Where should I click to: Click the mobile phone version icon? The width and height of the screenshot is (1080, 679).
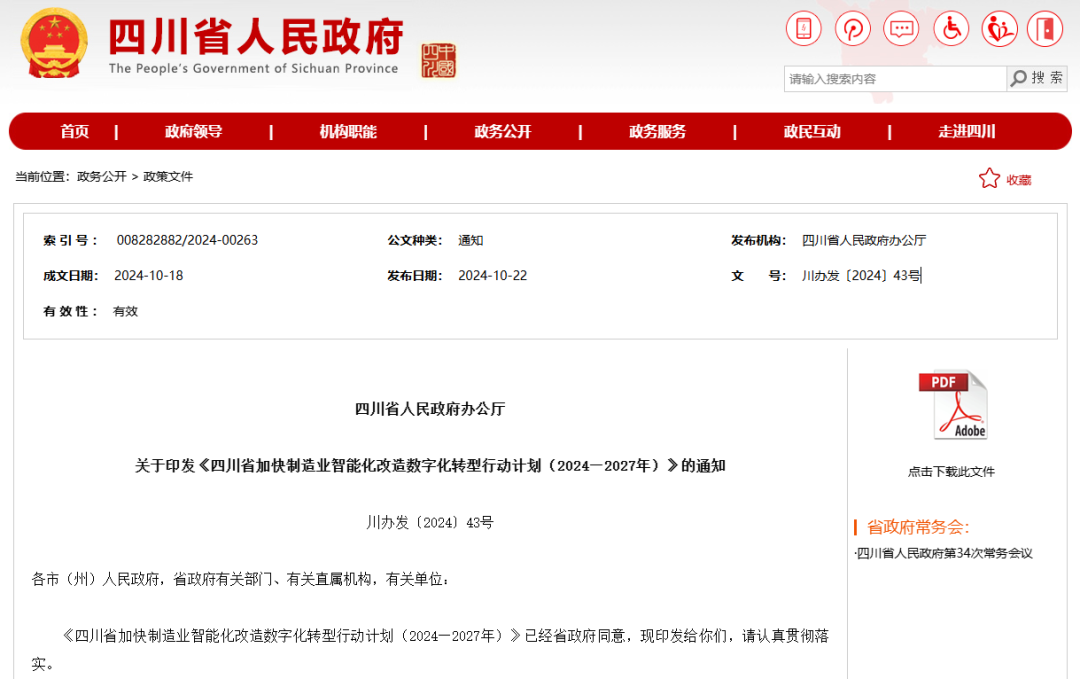(x=803, y=28)
